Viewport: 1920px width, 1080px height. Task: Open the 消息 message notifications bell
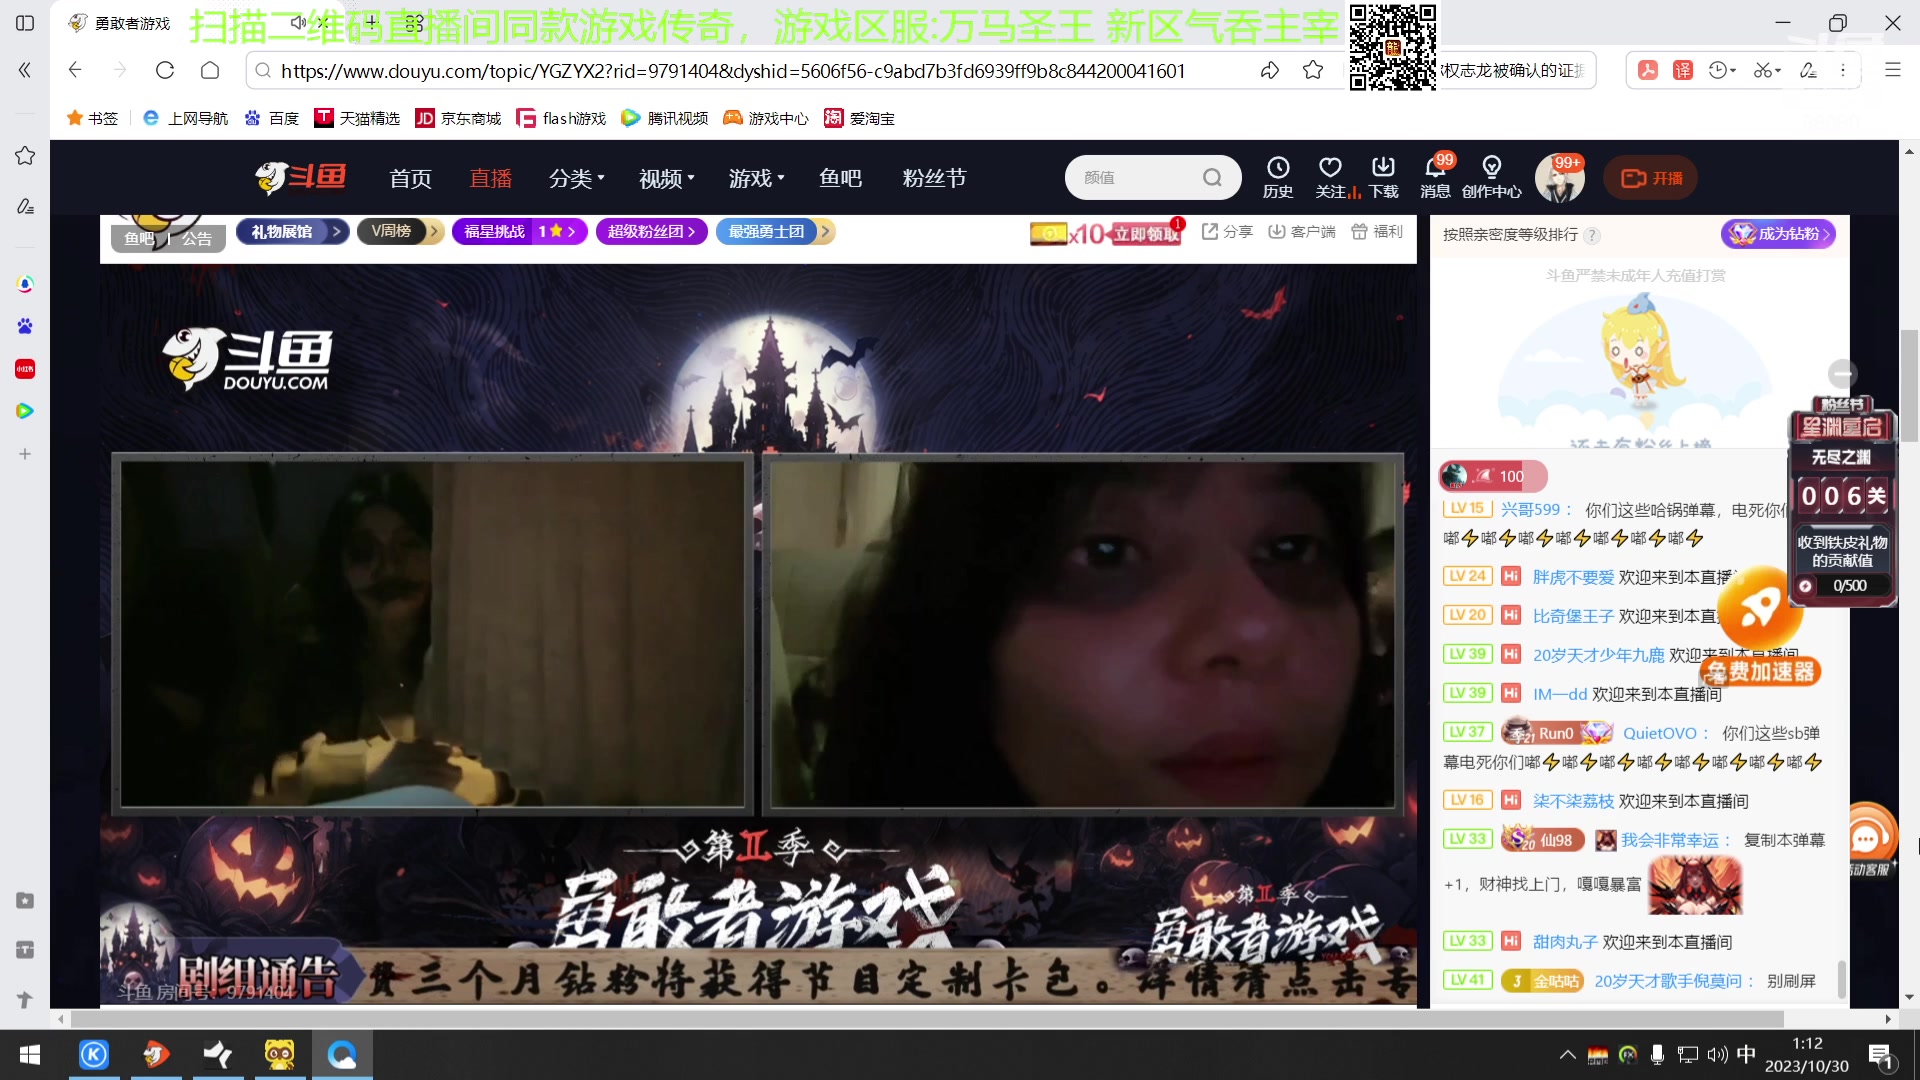point(1436,177)
